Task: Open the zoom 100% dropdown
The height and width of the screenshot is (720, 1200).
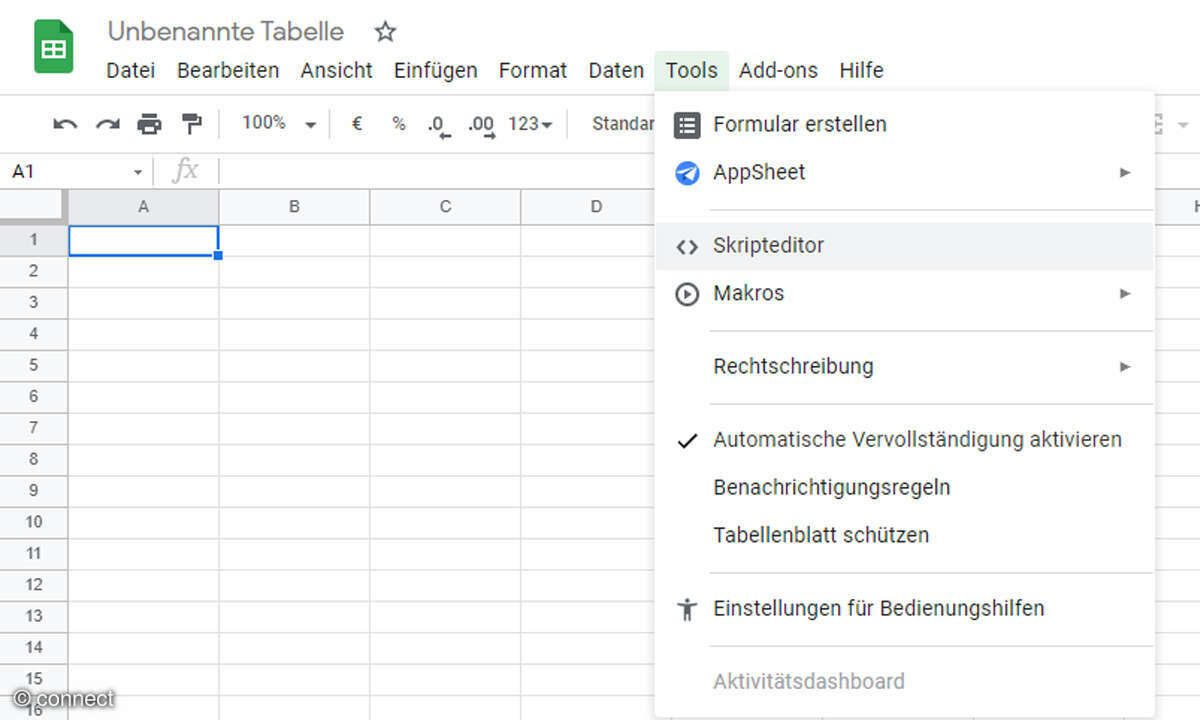Action: pos(279,124)
